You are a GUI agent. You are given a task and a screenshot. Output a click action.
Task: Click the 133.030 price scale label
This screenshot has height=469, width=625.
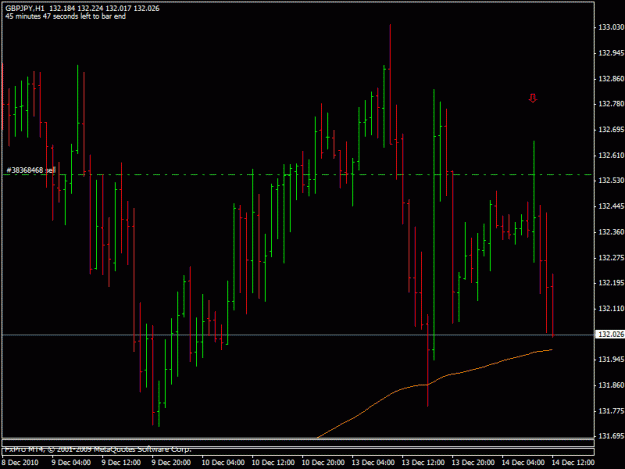pos(611,27)
